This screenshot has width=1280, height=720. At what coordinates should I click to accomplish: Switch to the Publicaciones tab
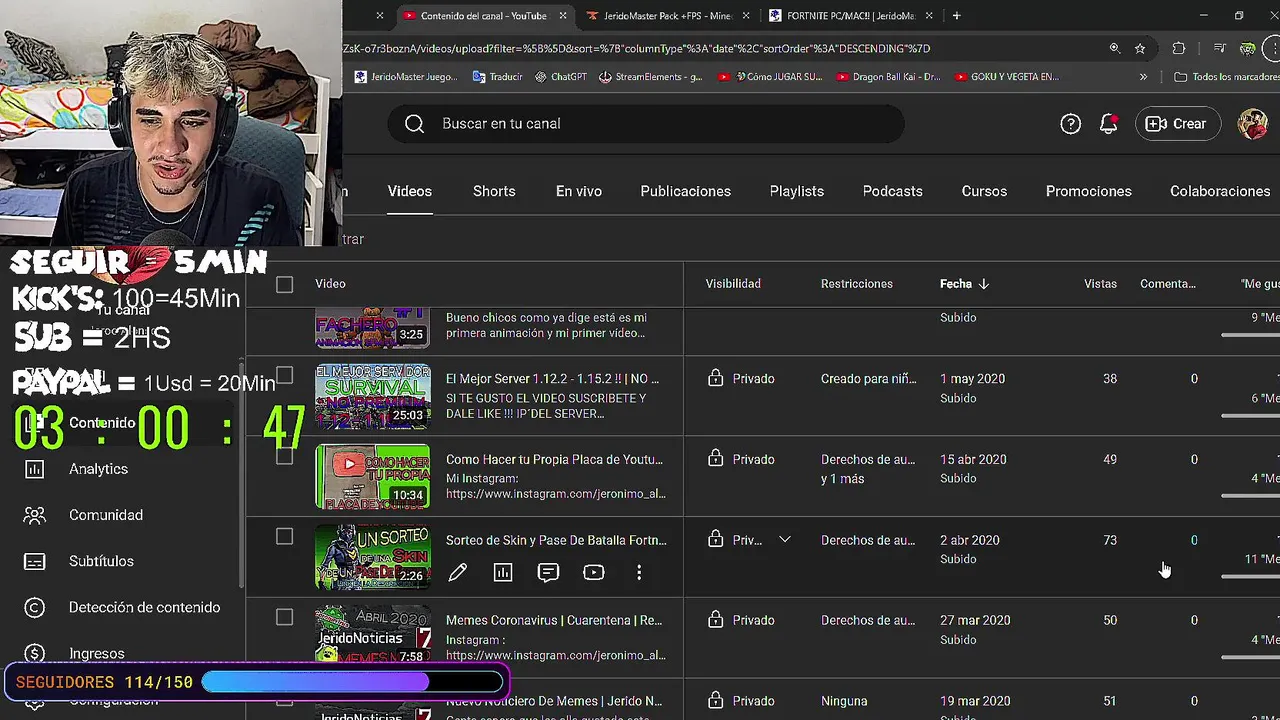click(x=686, y=191)
